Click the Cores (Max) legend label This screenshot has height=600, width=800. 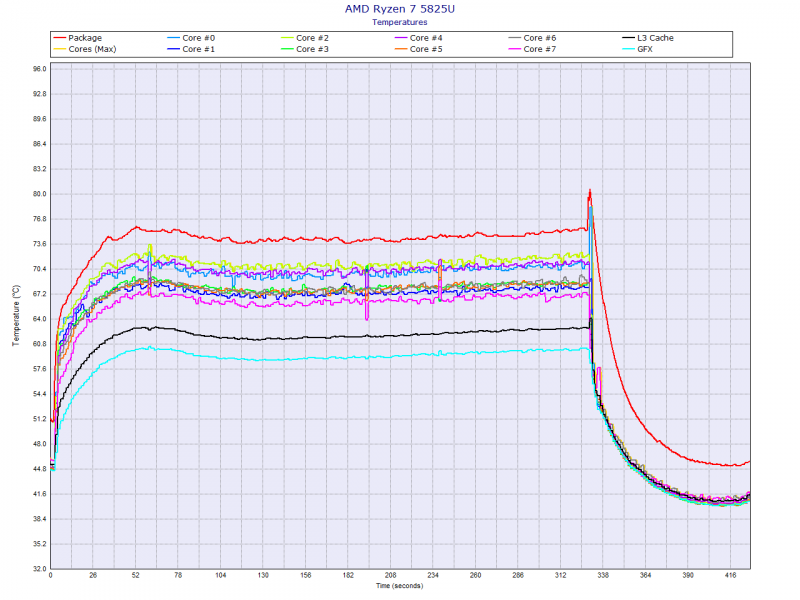[x=93, y=49]
